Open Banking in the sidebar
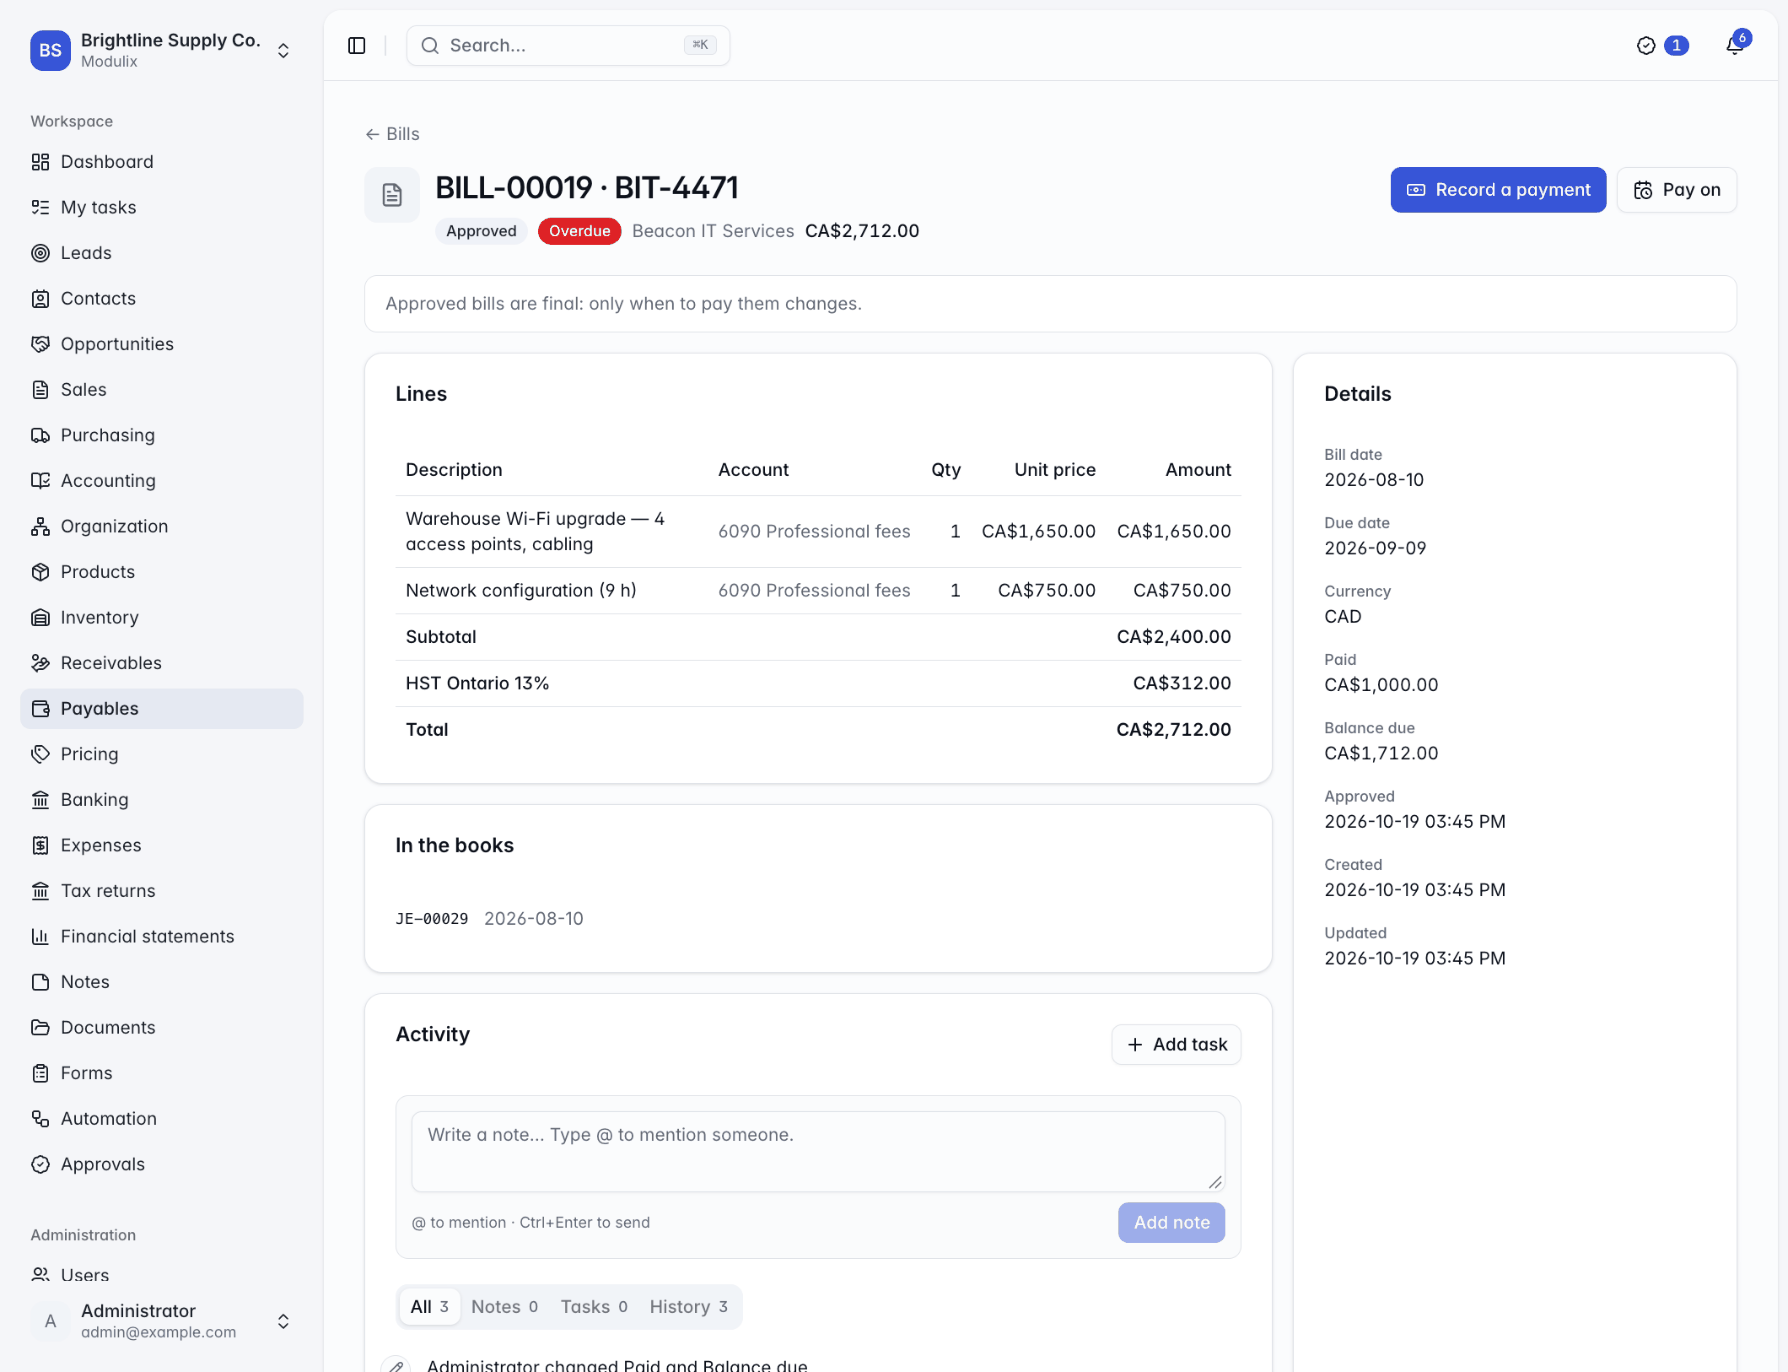Viewport: 1788px width, 1372px height. click(161, 800)
